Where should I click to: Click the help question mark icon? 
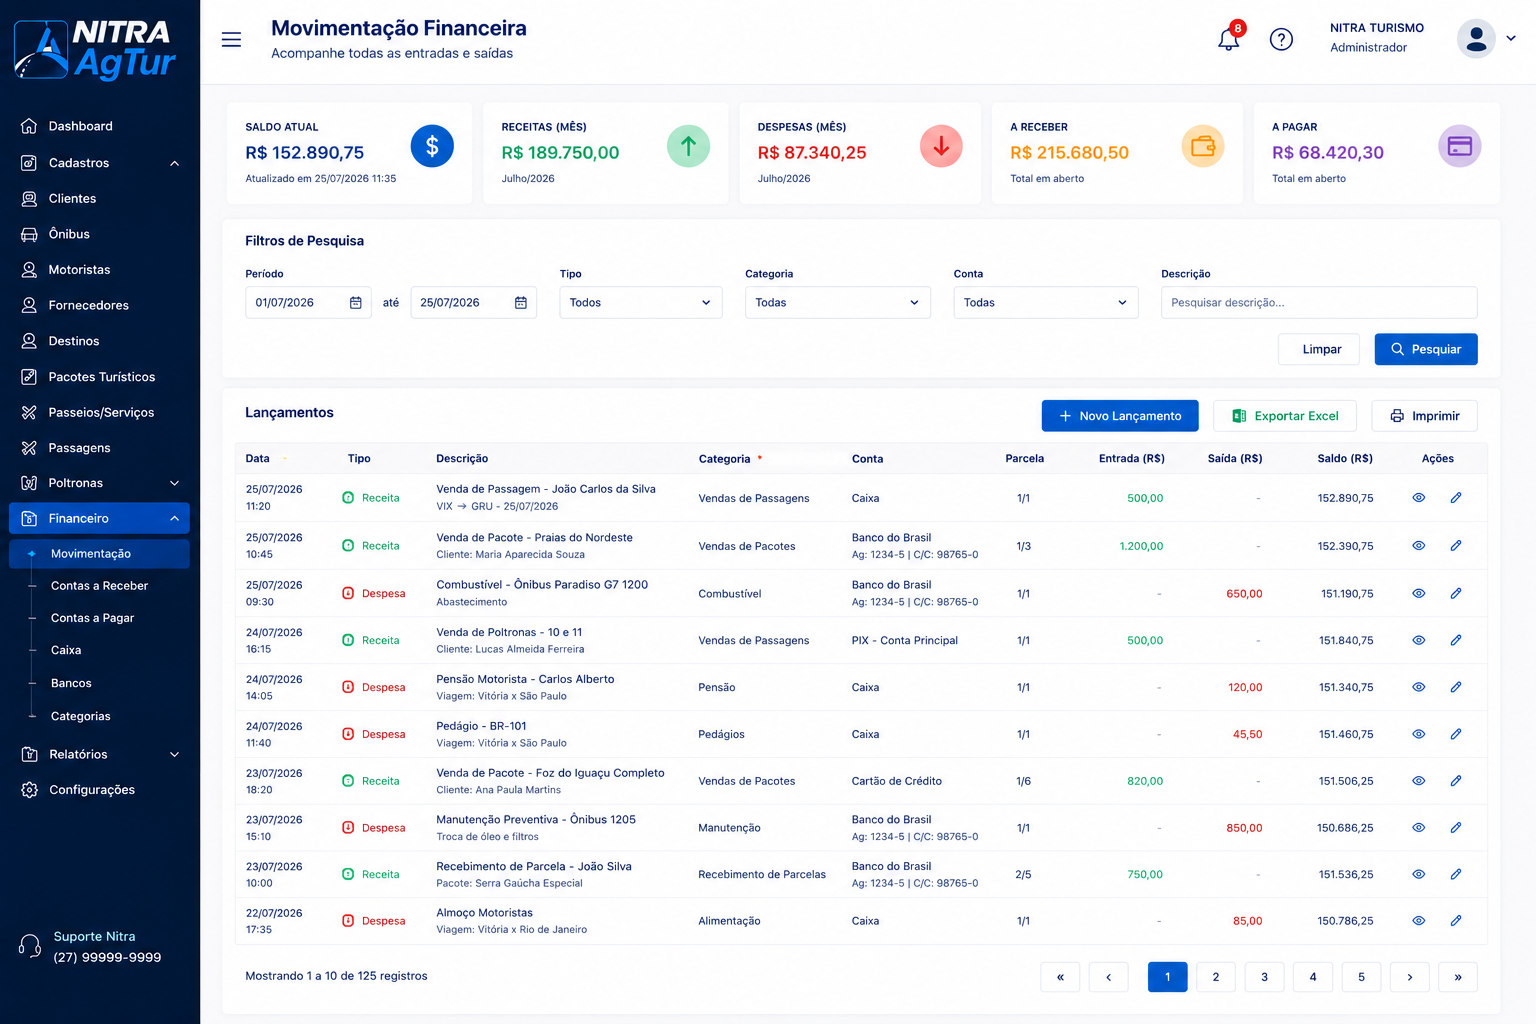tap(1281, 39)
